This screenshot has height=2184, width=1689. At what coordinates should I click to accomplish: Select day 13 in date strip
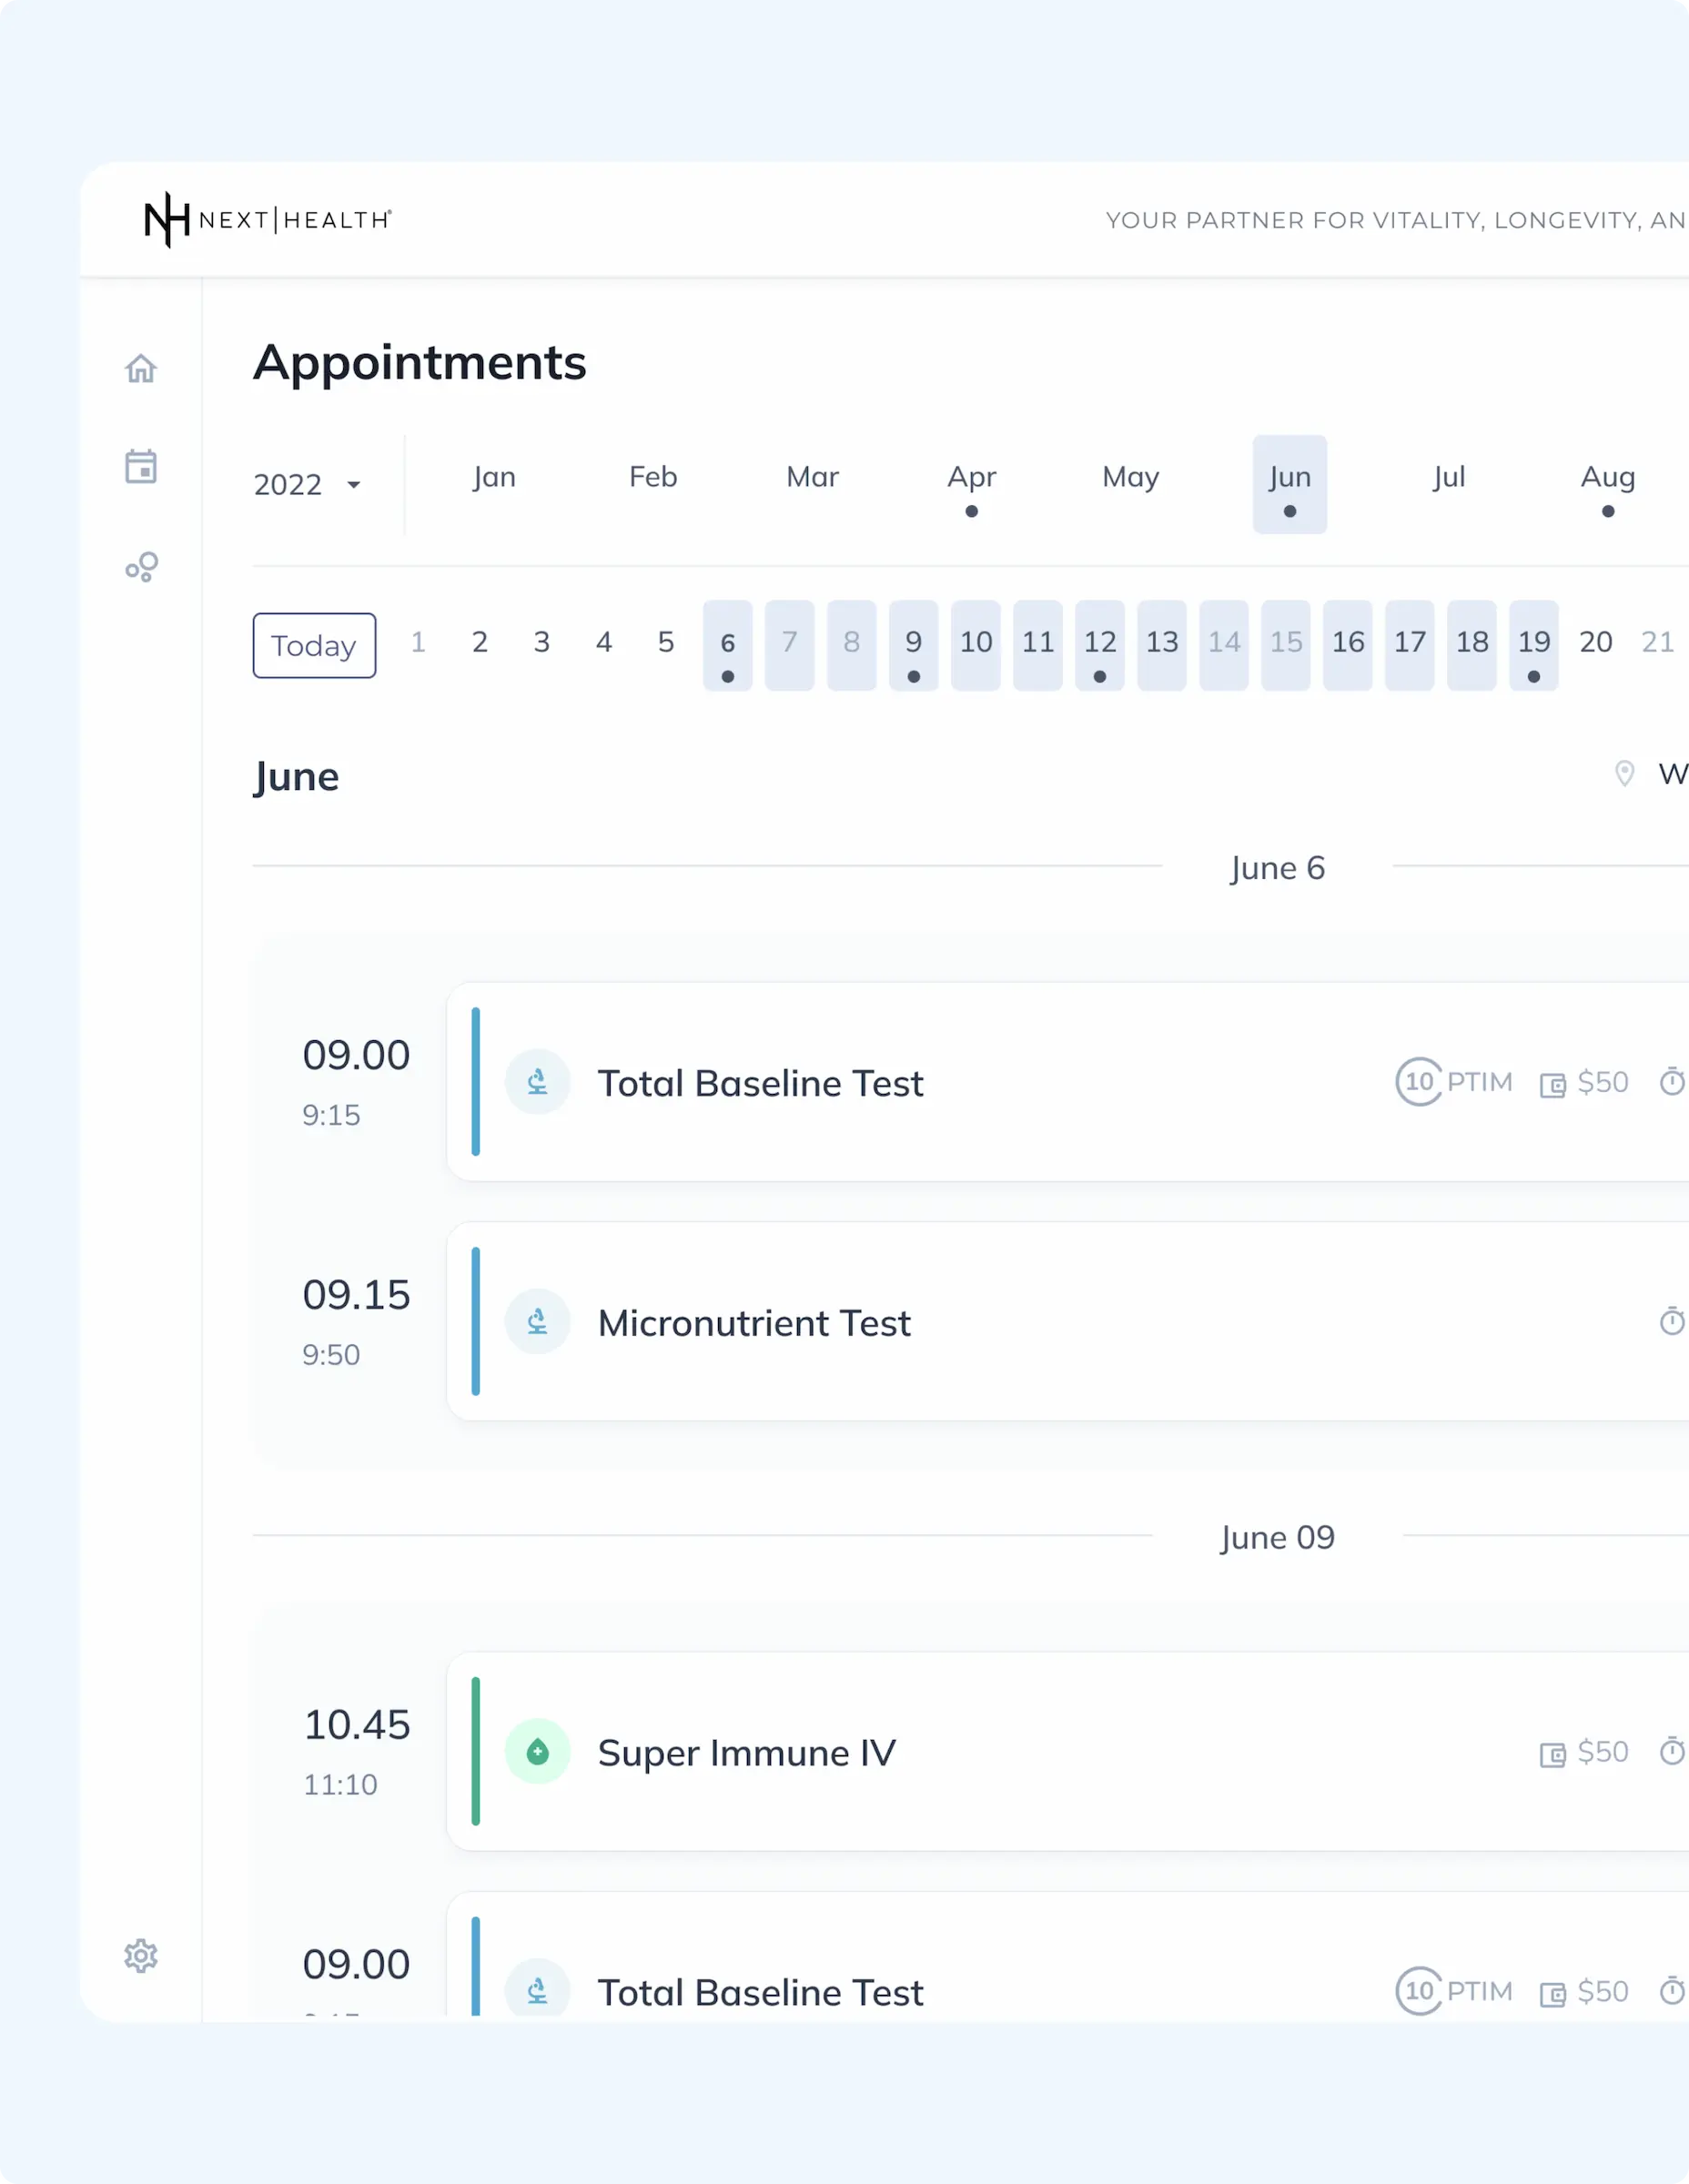tap(1162, 645)
